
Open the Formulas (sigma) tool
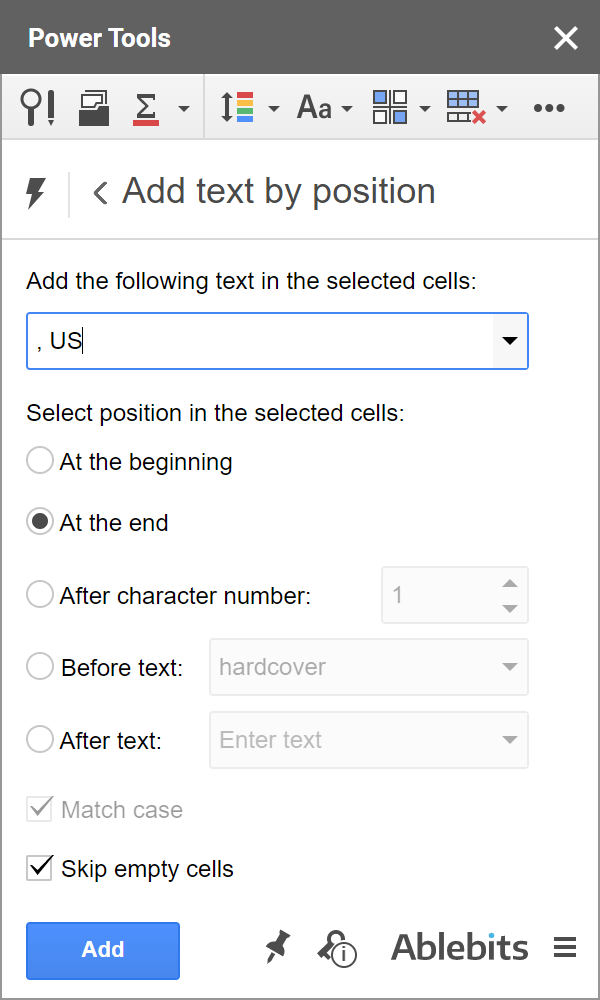(146, 106)
